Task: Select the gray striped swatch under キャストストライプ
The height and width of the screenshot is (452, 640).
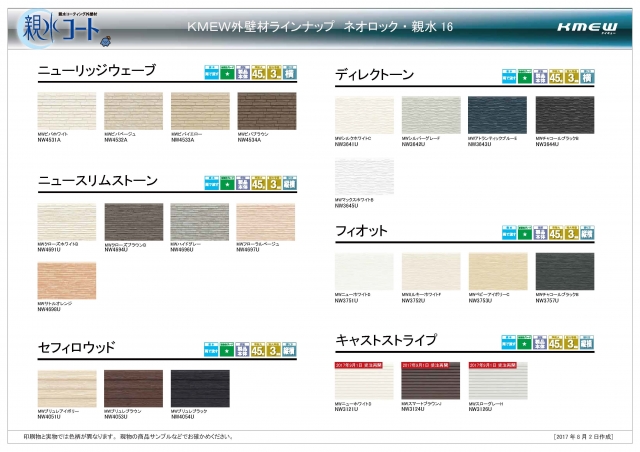Action: (498, 381)
